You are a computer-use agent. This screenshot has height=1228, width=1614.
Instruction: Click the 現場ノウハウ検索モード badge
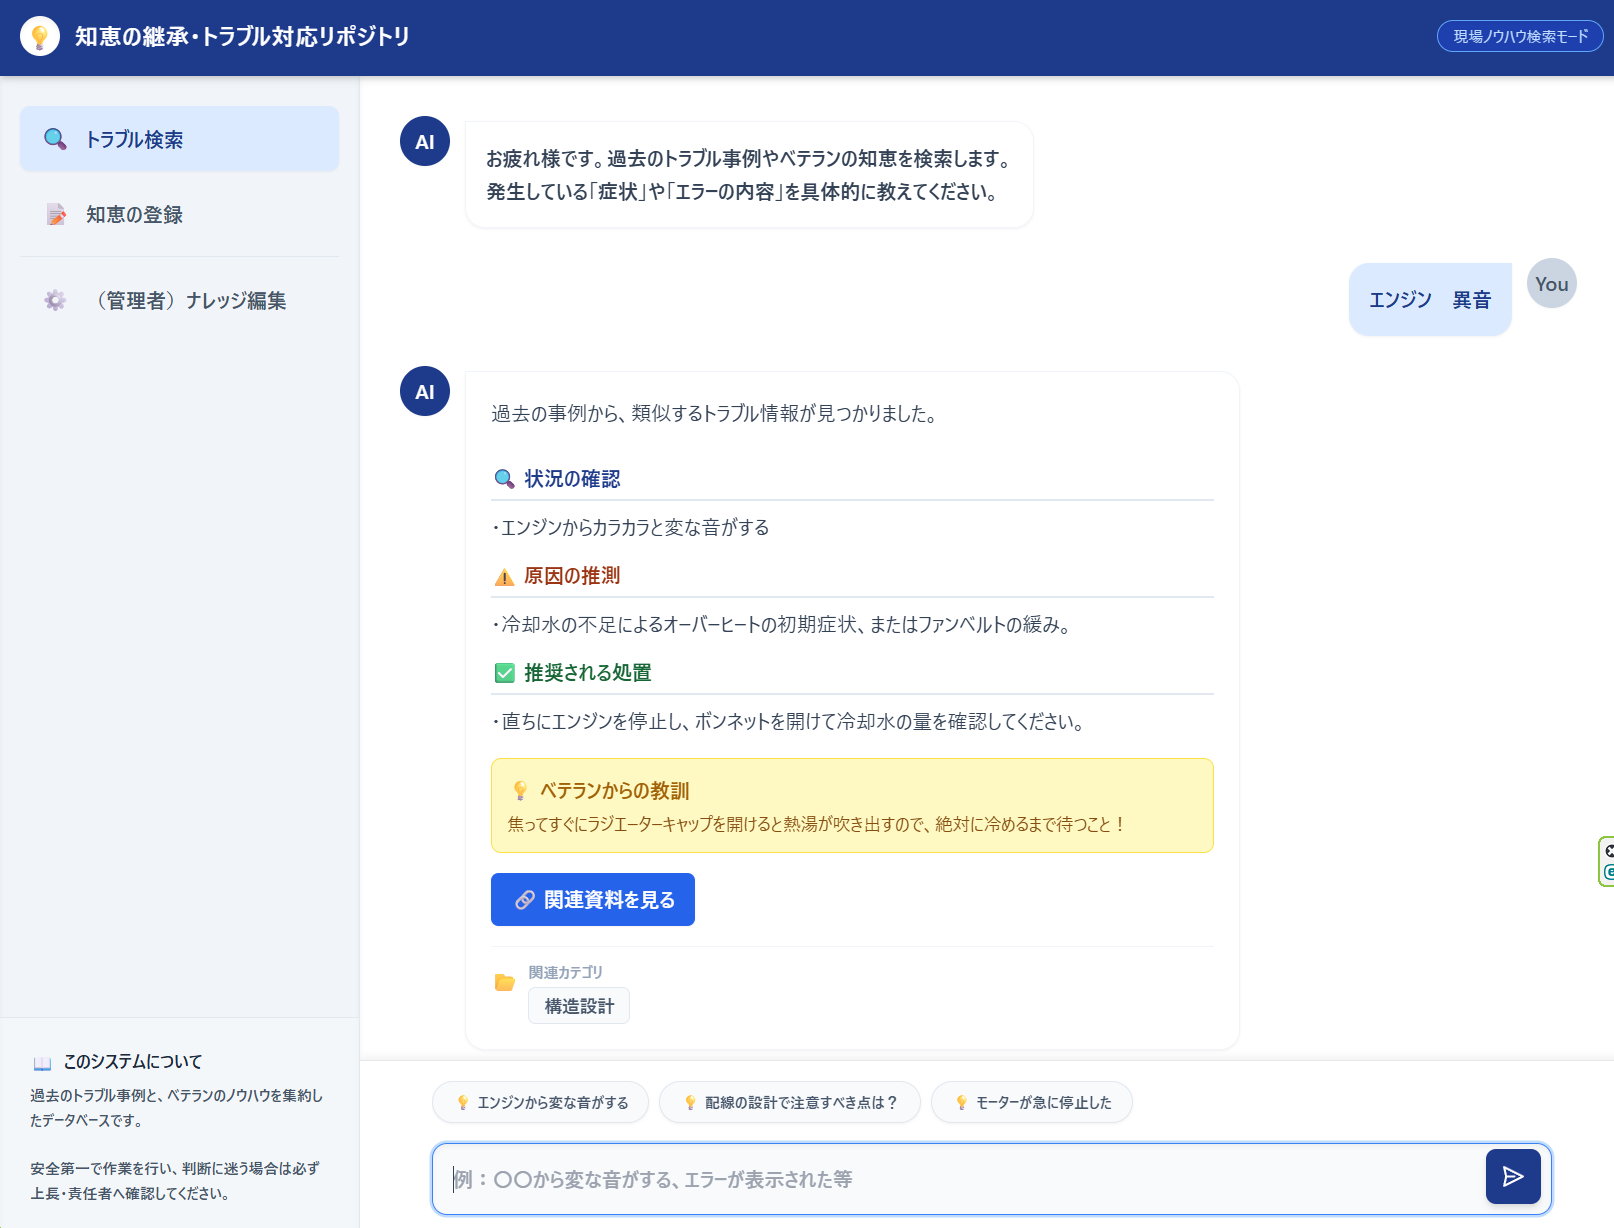[x=1520, y=36]
